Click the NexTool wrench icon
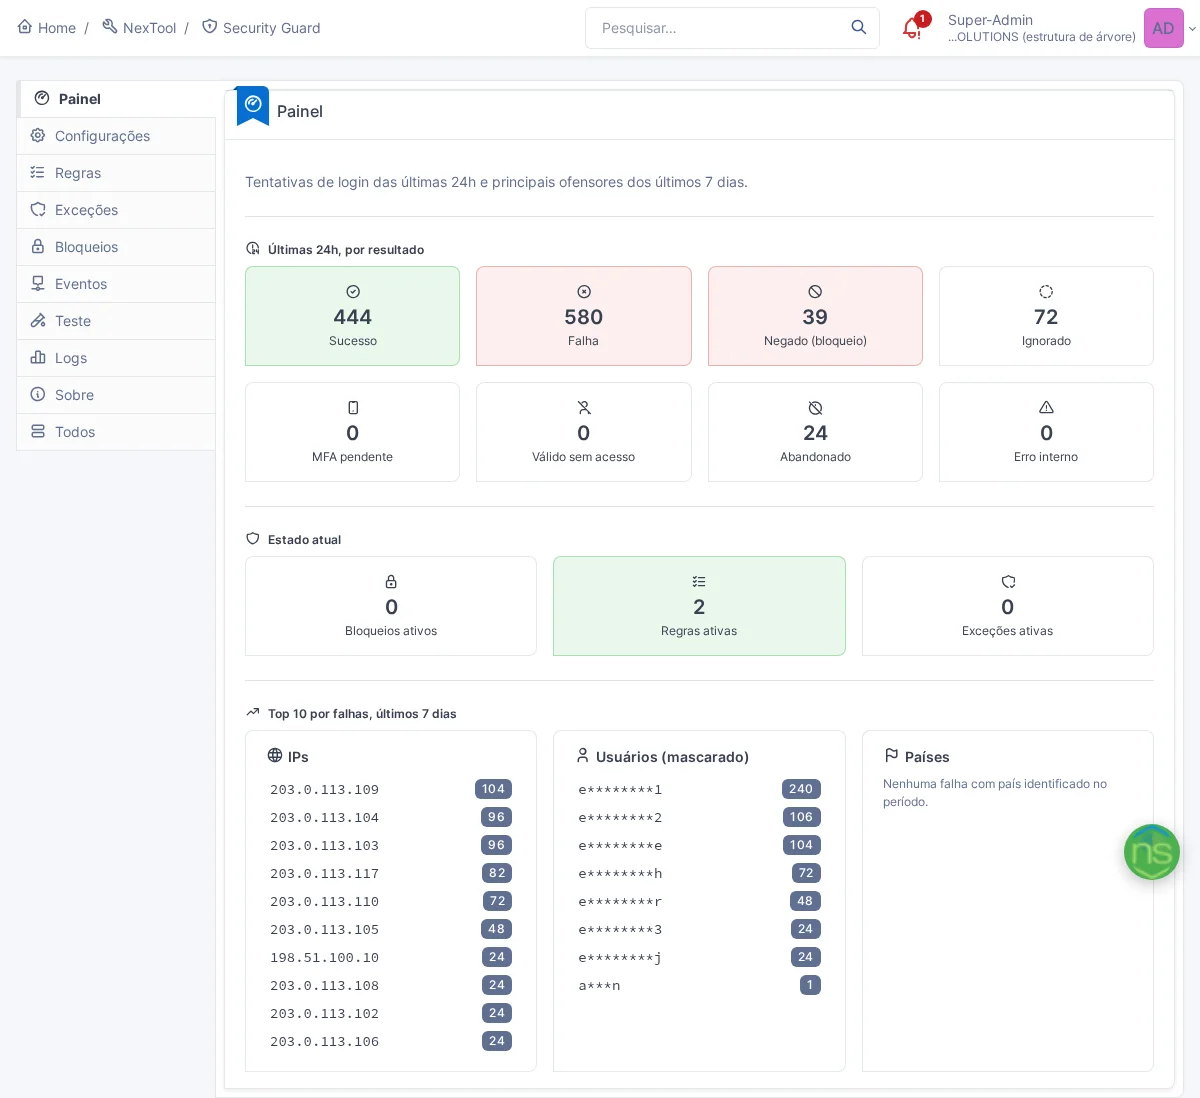 pyautogui.click(x=110, y=27)
